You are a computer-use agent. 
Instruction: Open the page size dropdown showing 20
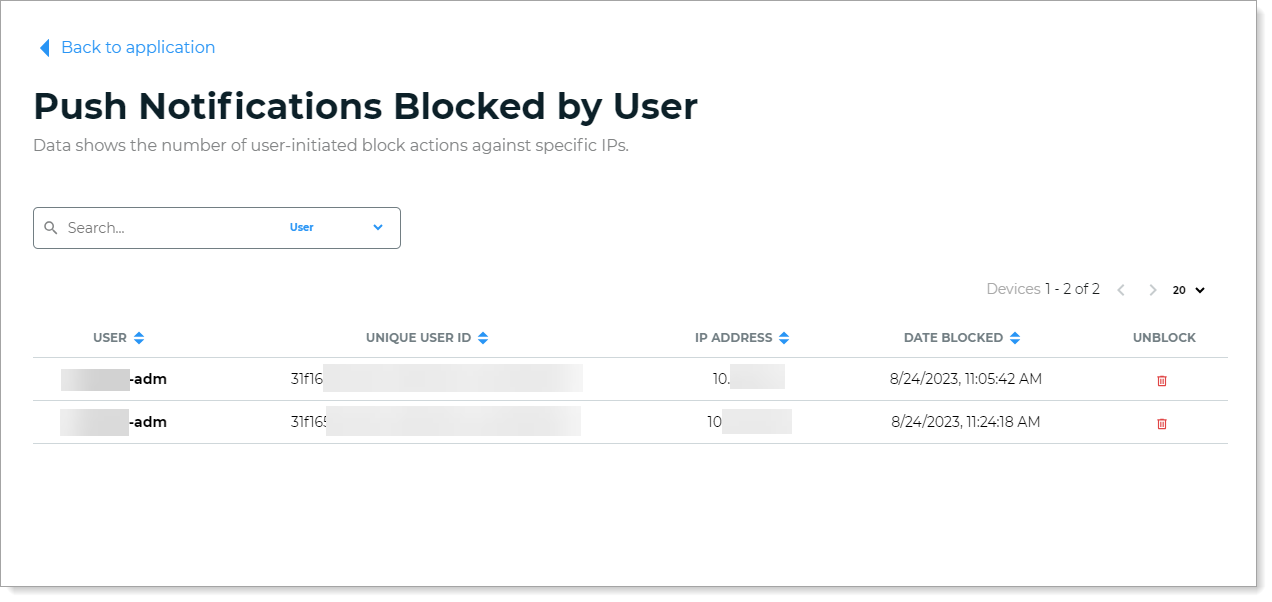tap(1186, 290)
